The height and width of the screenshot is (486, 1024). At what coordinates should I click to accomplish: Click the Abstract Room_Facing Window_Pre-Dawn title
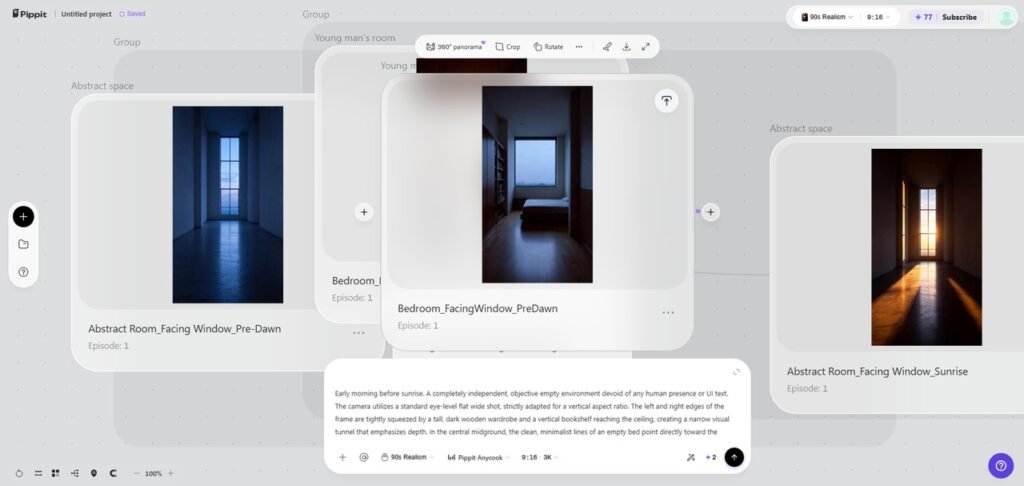pyautogui.click(x=185, y=329)
